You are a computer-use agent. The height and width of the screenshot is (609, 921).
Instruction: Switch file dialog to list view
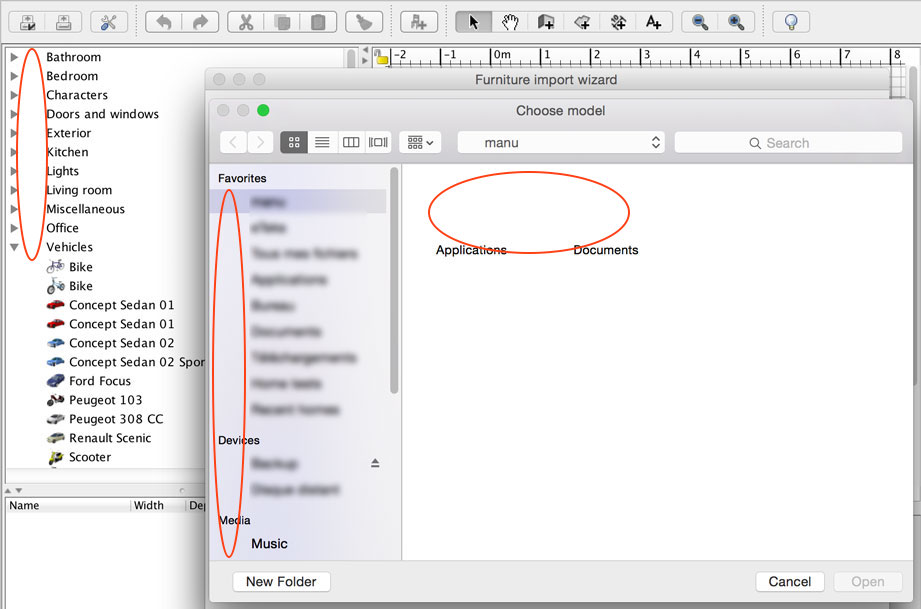[x=322, y=142]
